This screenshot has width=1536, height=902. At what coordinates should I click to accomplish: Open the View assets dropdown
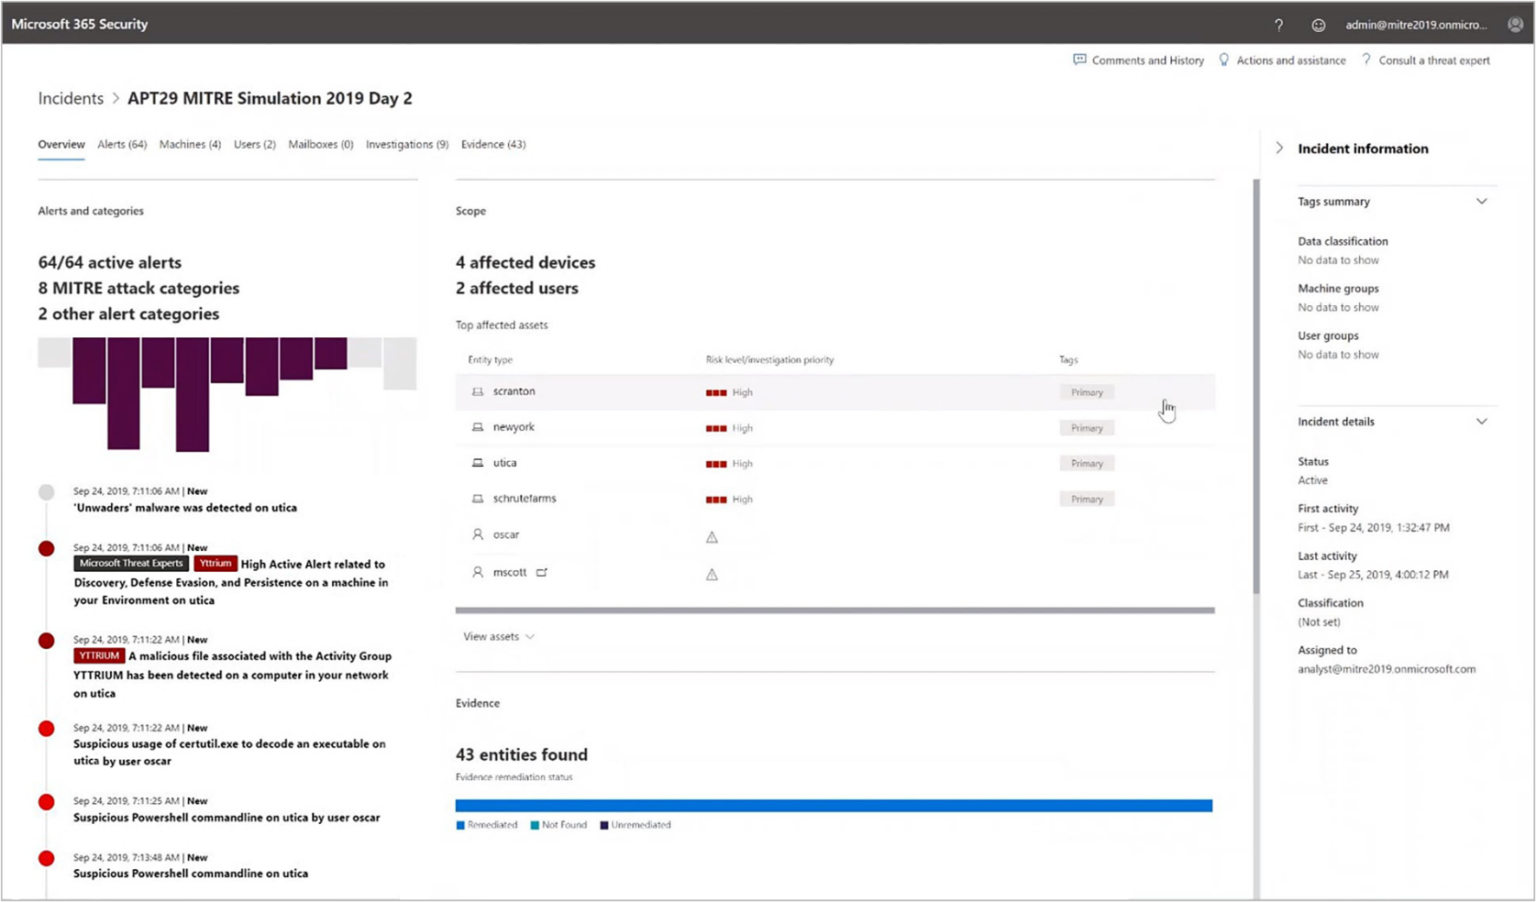497,636
